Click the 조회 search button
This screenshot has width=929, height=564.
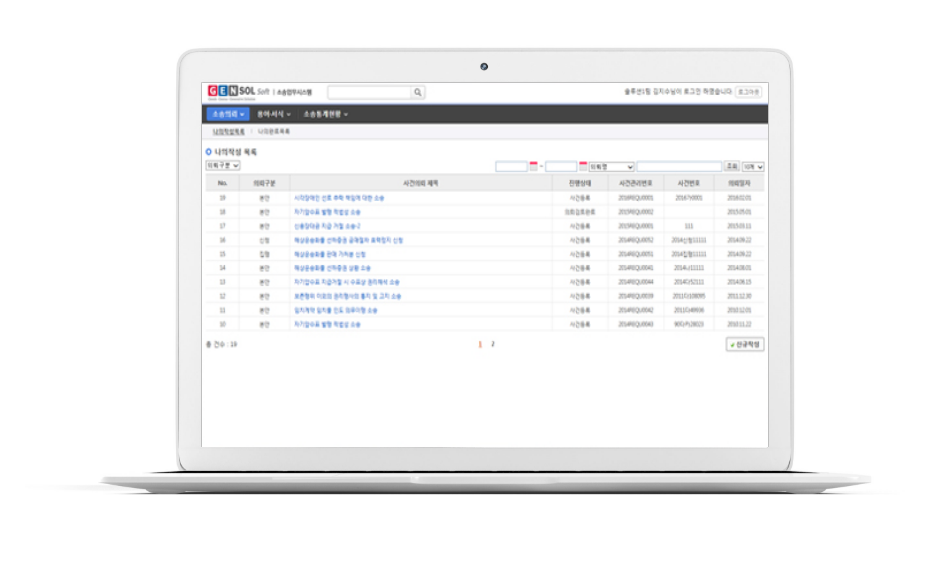(732, 166)
